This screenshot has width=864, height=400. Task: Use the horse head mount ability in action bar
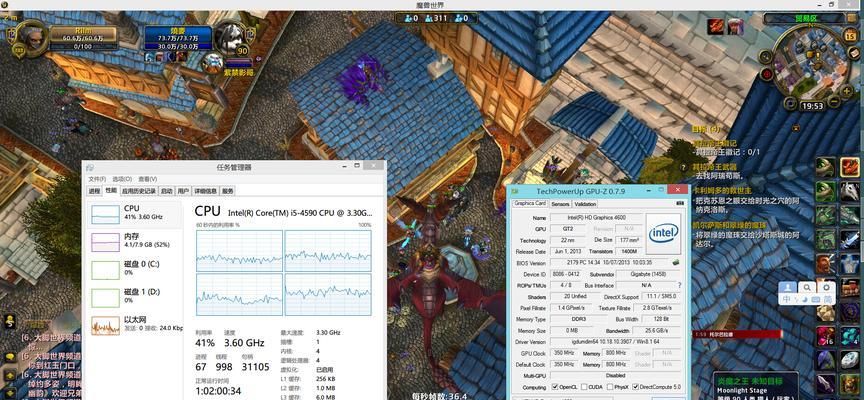pyautogui.click(x=850, y=191)
